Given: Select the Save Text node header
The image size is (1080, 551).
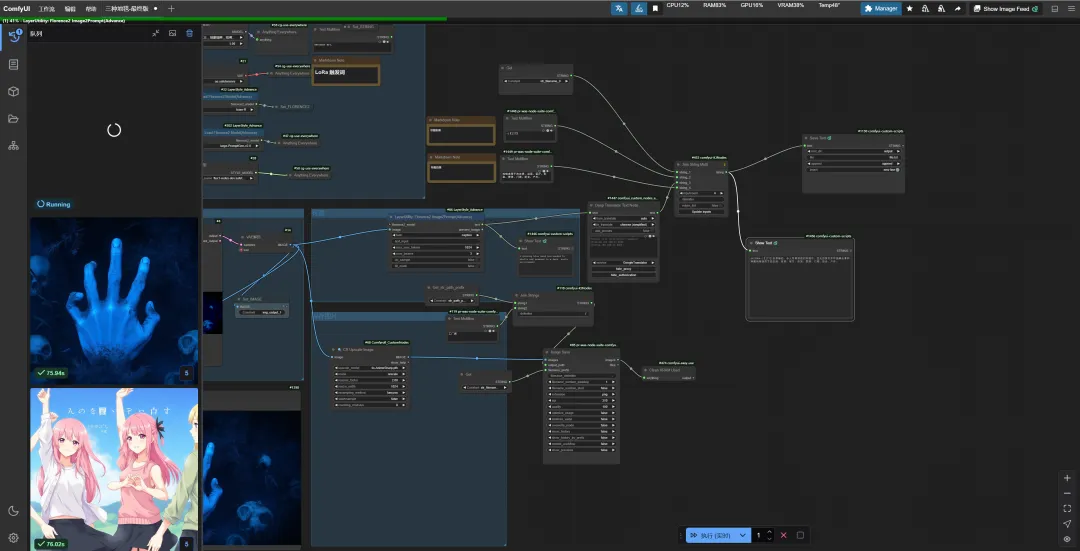Looking at the screenshot, I should click(853, 138).
